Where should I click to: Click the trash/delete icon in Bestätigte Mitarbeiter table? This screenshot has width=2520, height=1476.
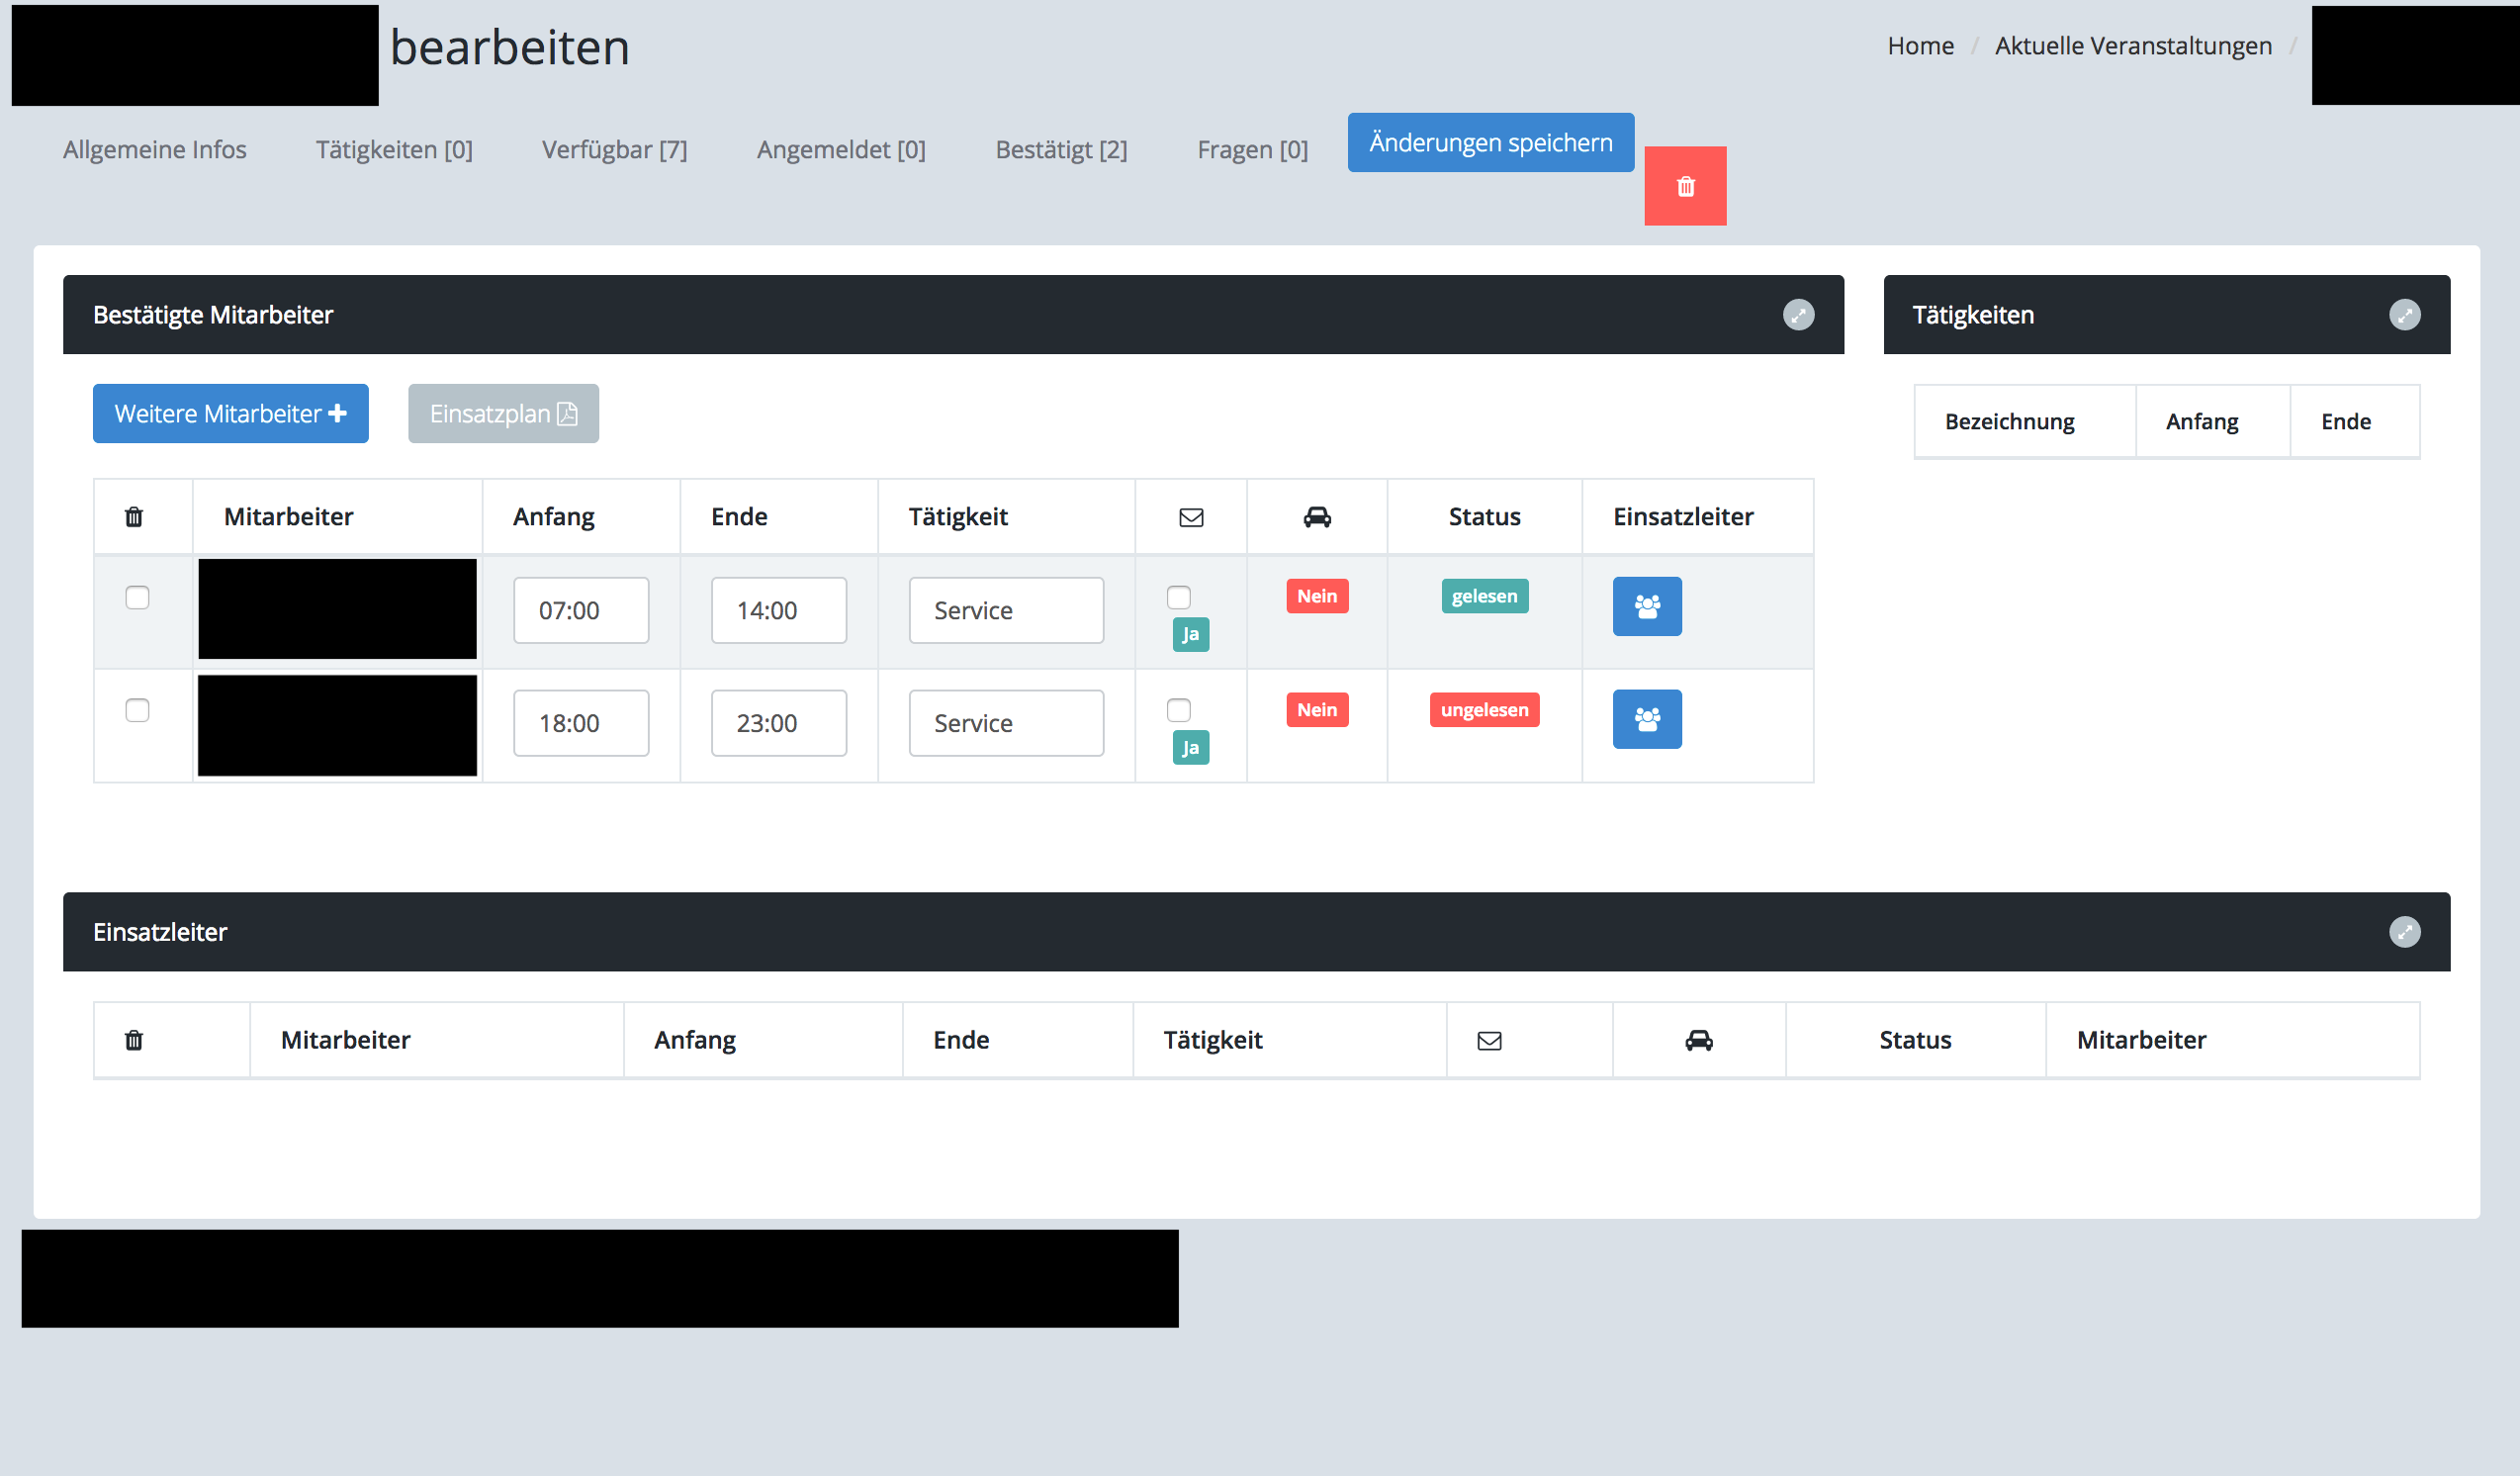pyautogui.click(x=135, y=516)
